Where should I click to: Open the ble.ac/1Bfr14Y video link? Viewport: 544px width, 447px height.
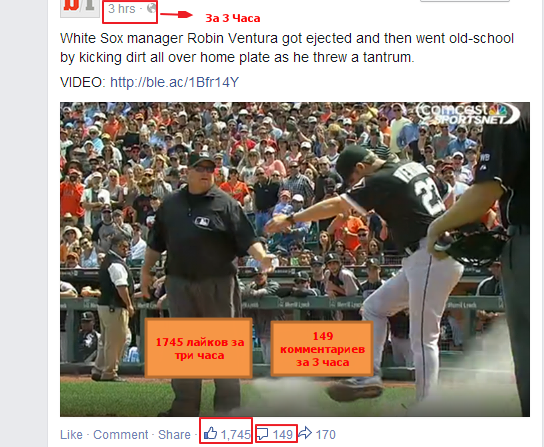tap(175, 82)
